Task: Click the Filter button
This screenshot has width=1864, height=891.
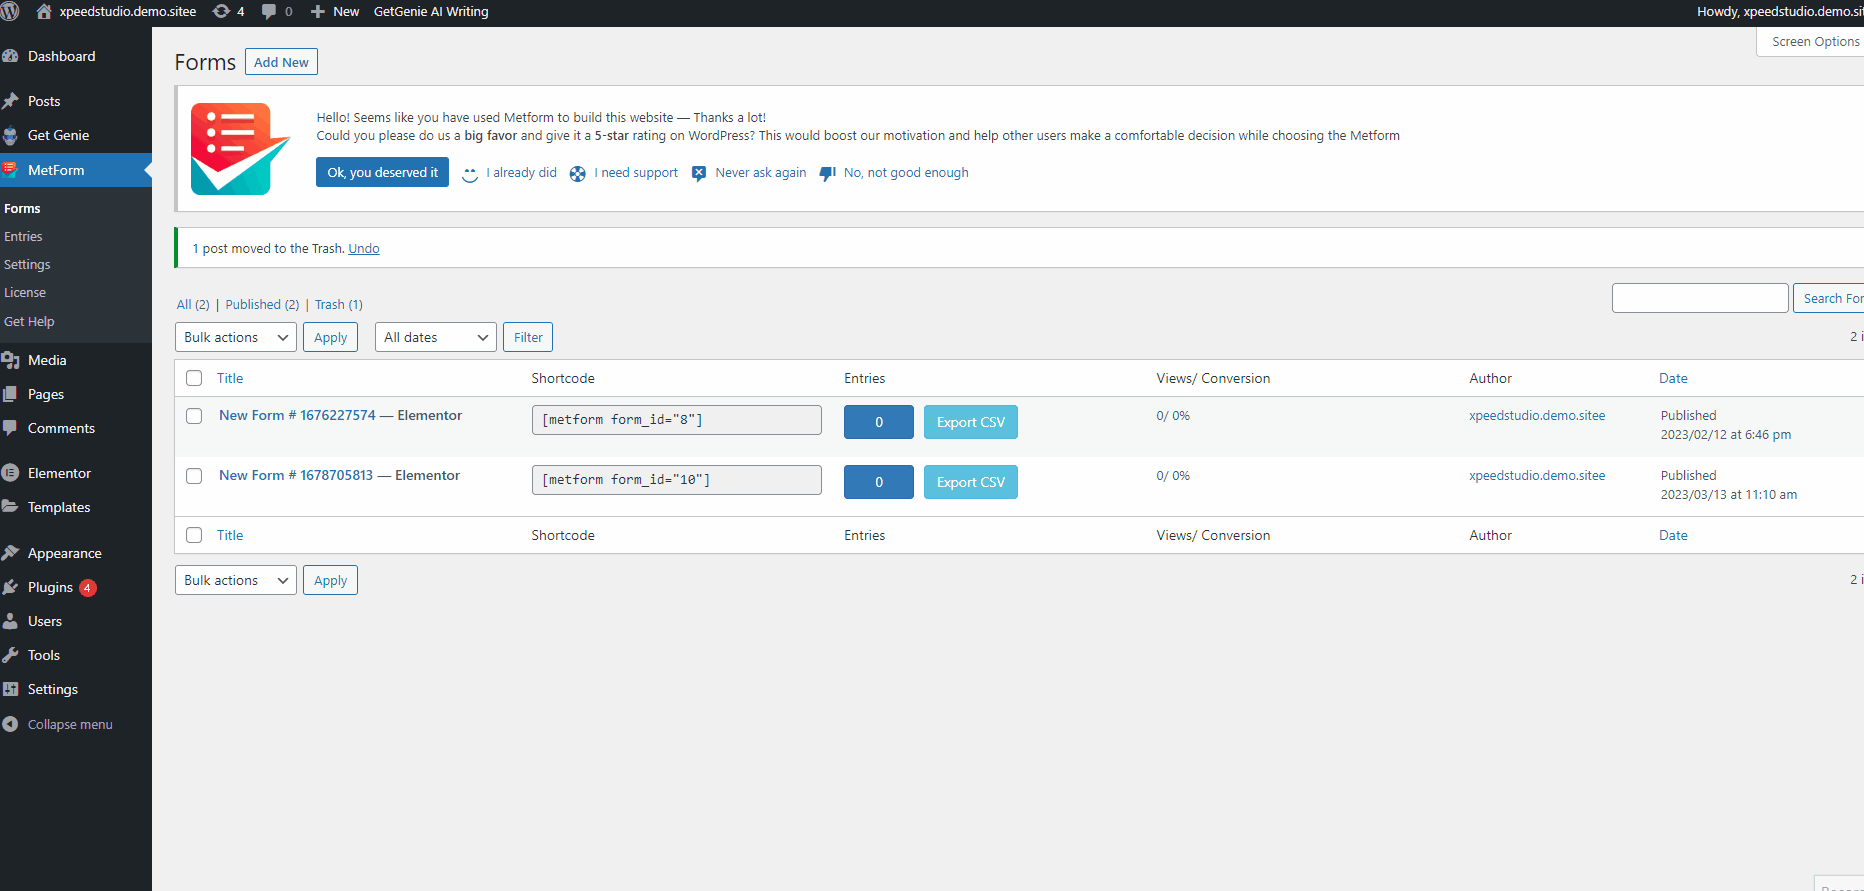Action: pyautogui.click(x=528, y=337)
